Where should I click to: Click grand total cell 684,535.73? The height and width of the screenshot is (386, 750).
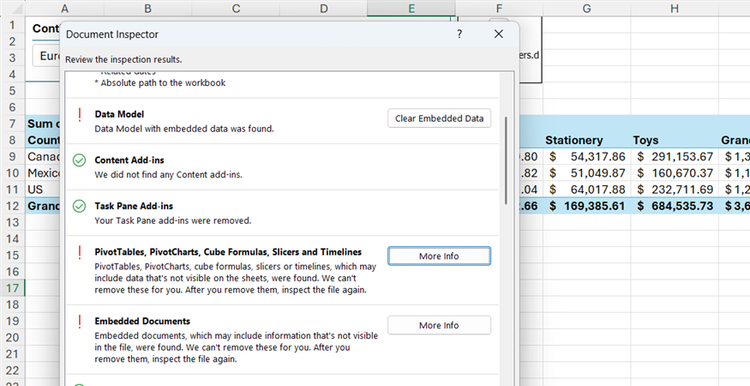tap(674, 206)
